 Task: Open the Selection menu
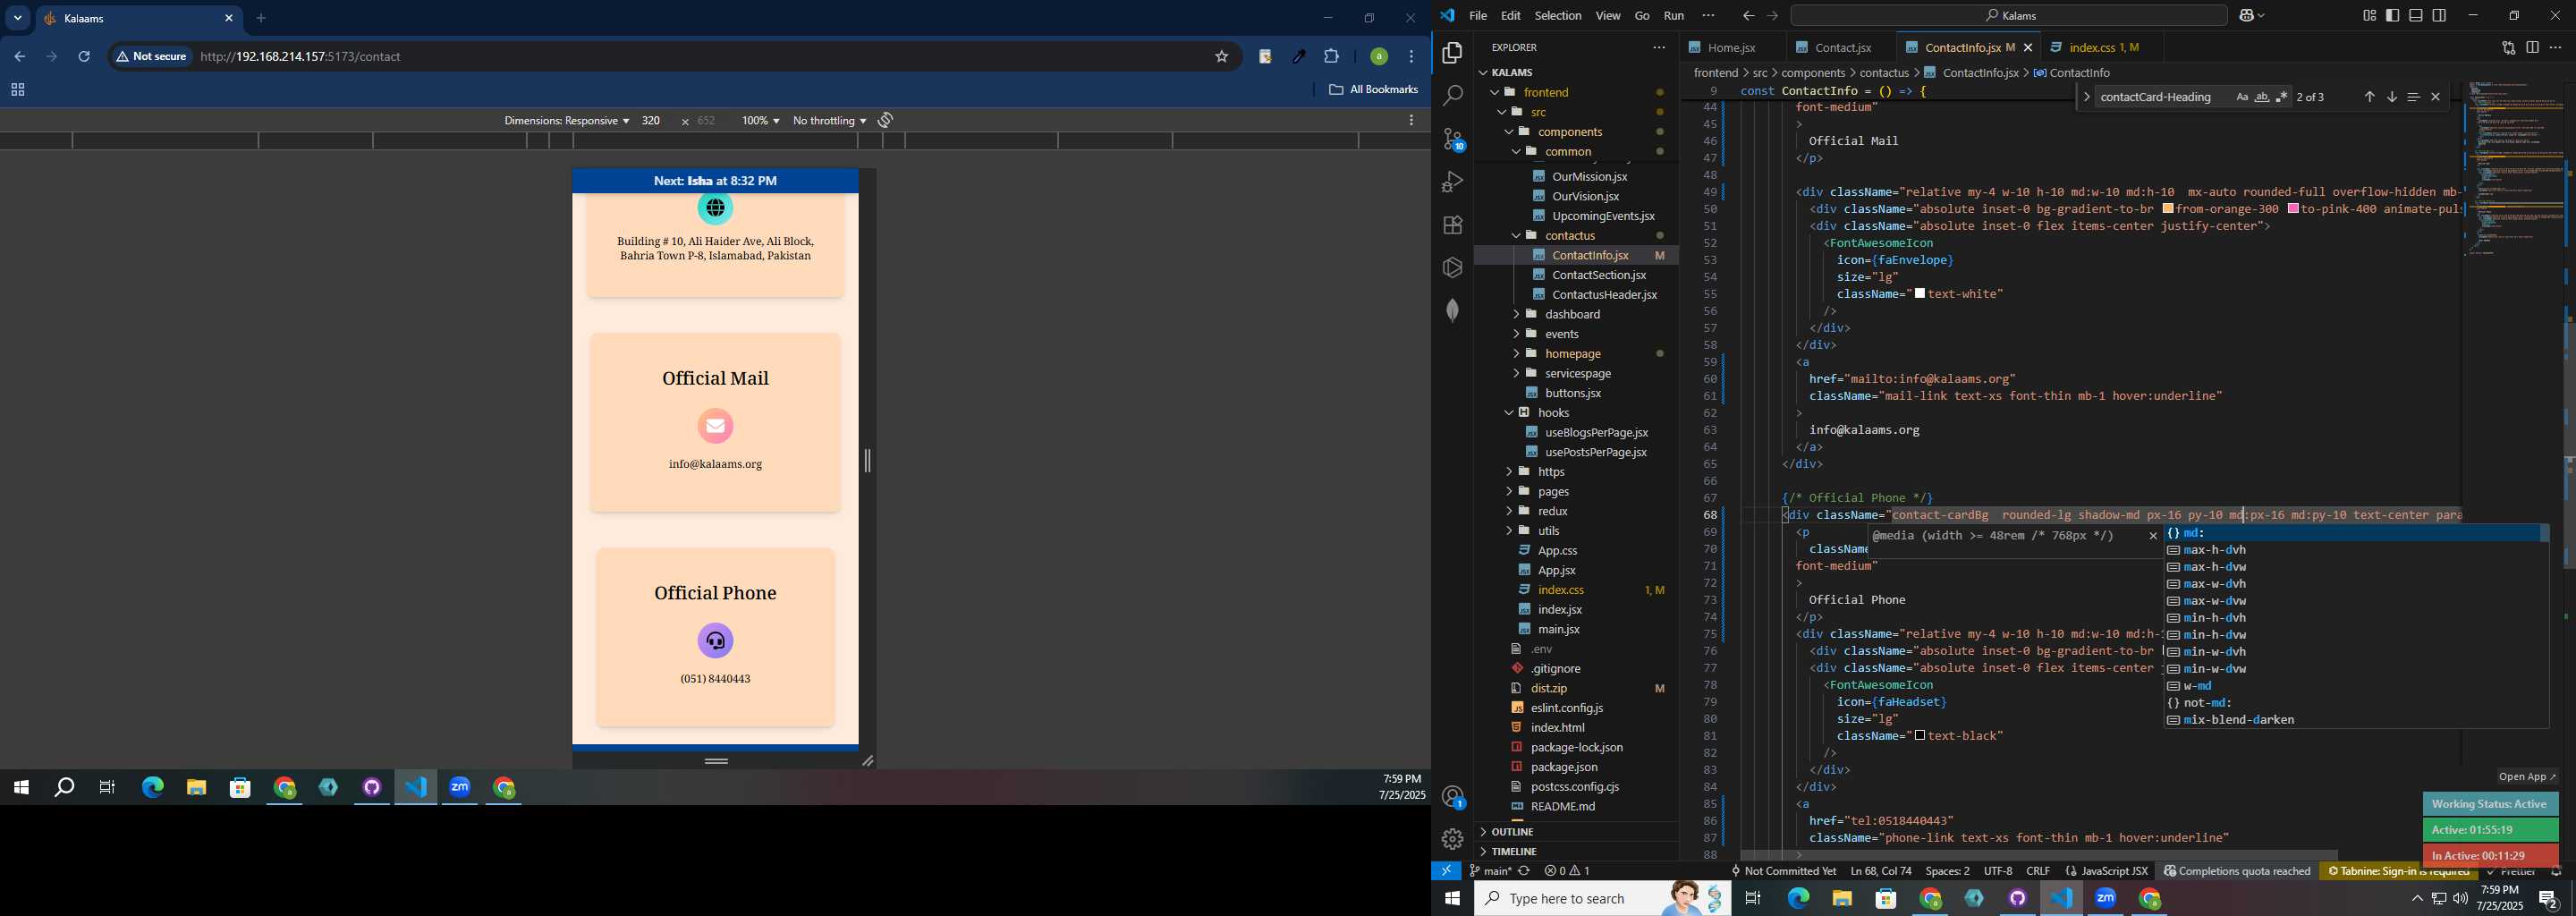click(1557, 16)
